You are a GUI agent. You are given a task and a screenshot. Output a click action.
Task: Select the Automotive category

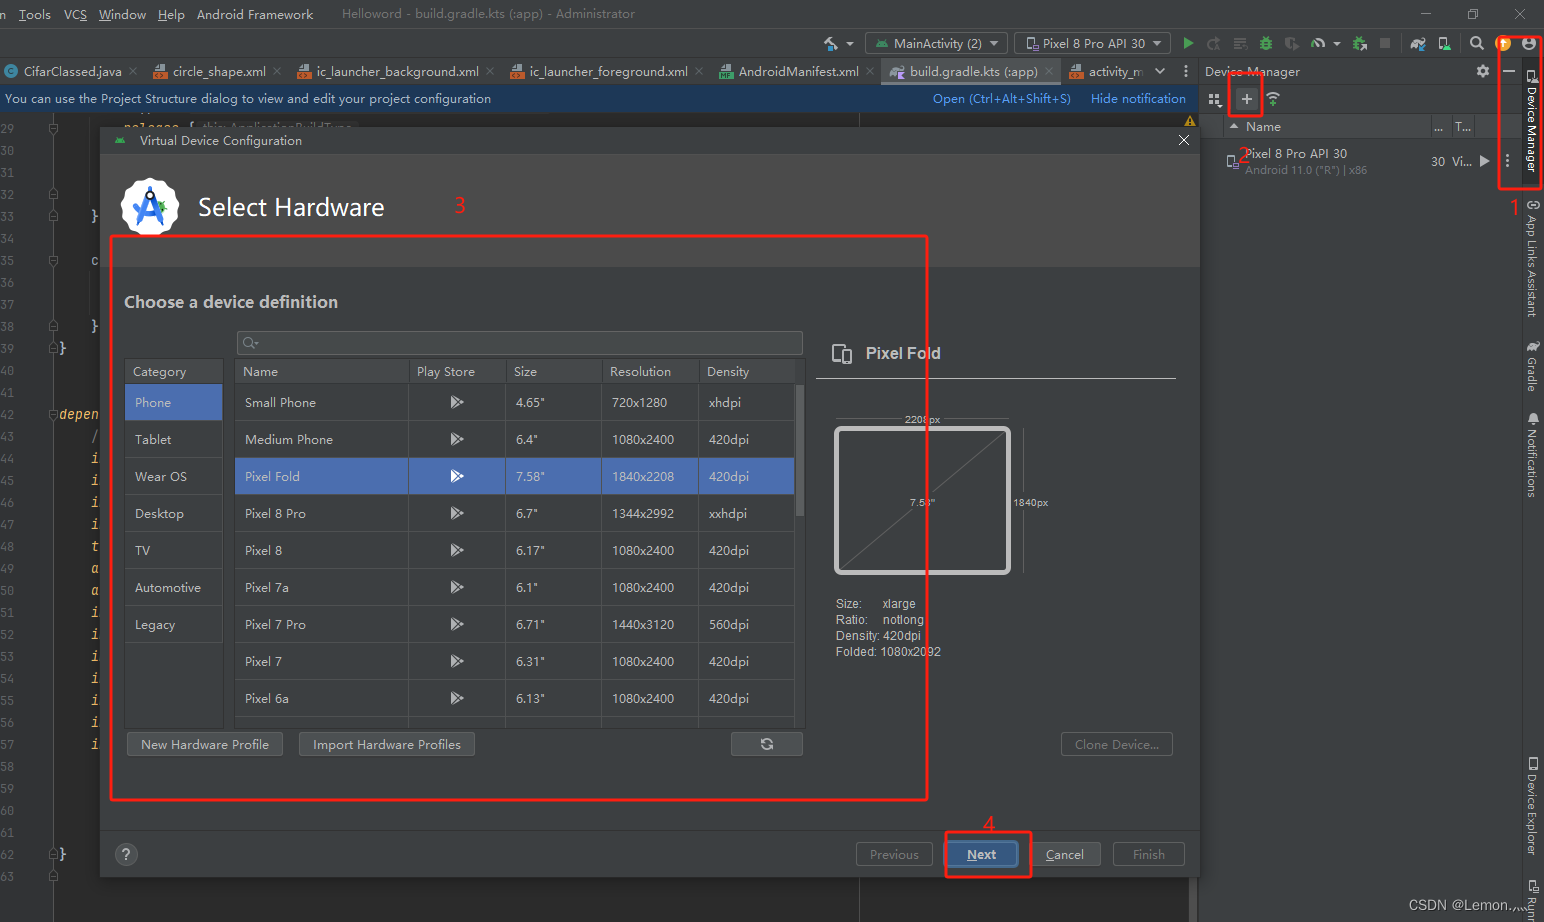[x=174, y=587]
